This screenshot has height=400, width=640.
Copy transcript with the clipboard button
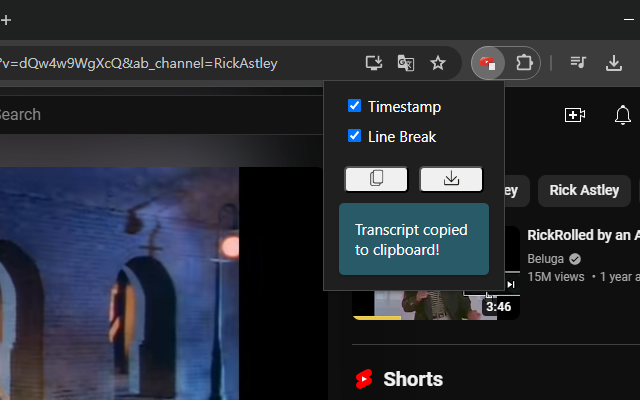[x=376, y=179]
